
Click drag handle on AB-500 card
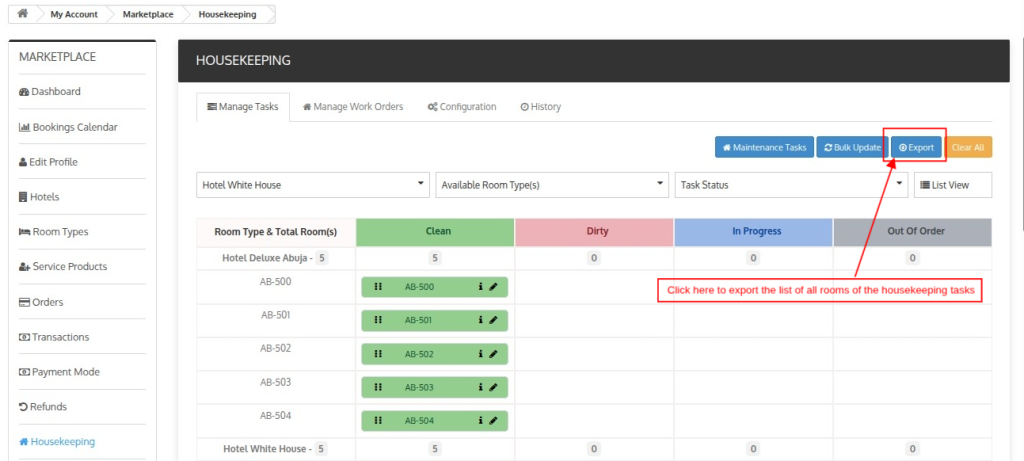[x=377, y=286]
